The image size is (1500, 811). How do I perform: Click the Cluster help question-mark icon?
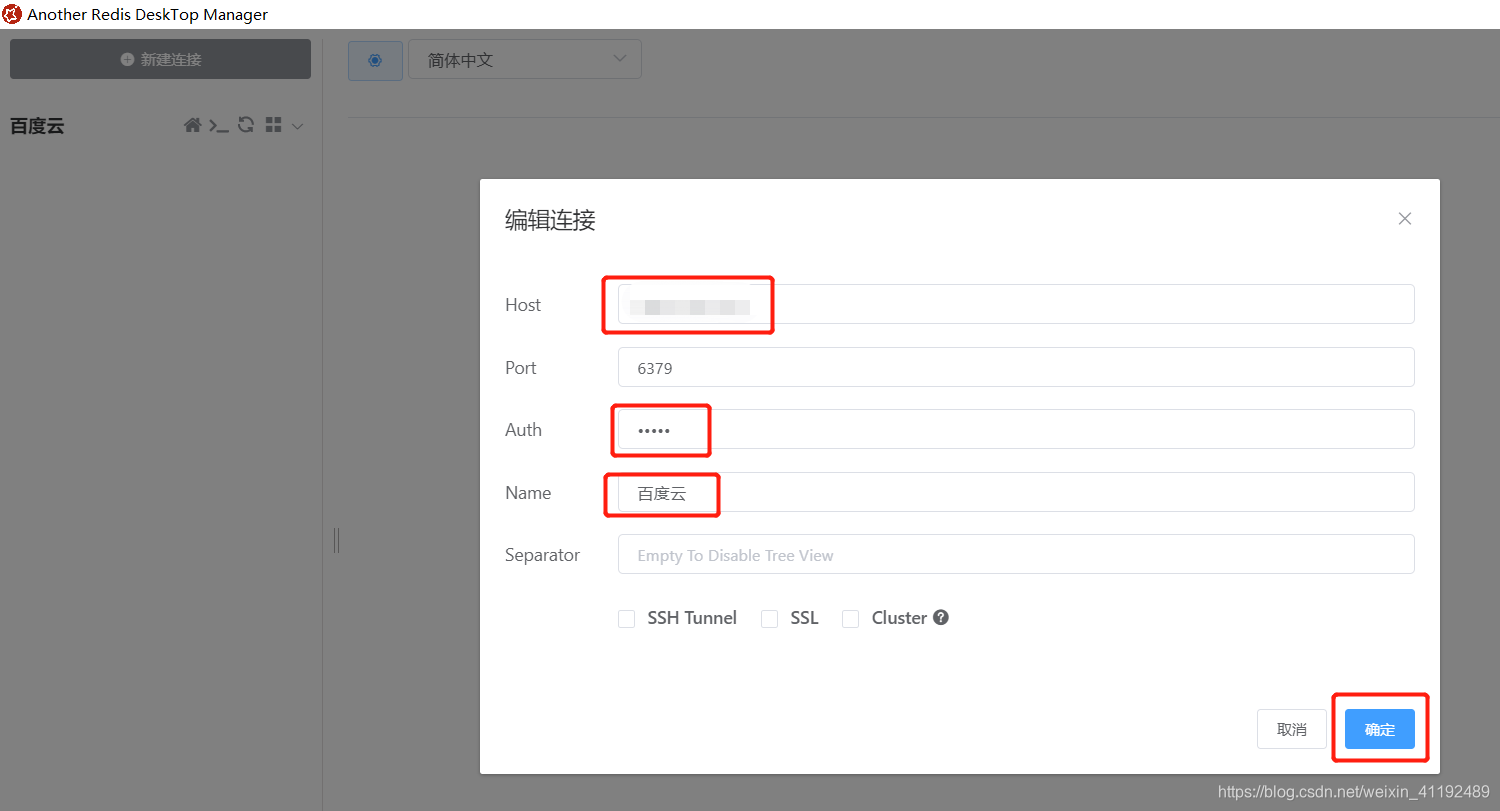tap(940, 618)
